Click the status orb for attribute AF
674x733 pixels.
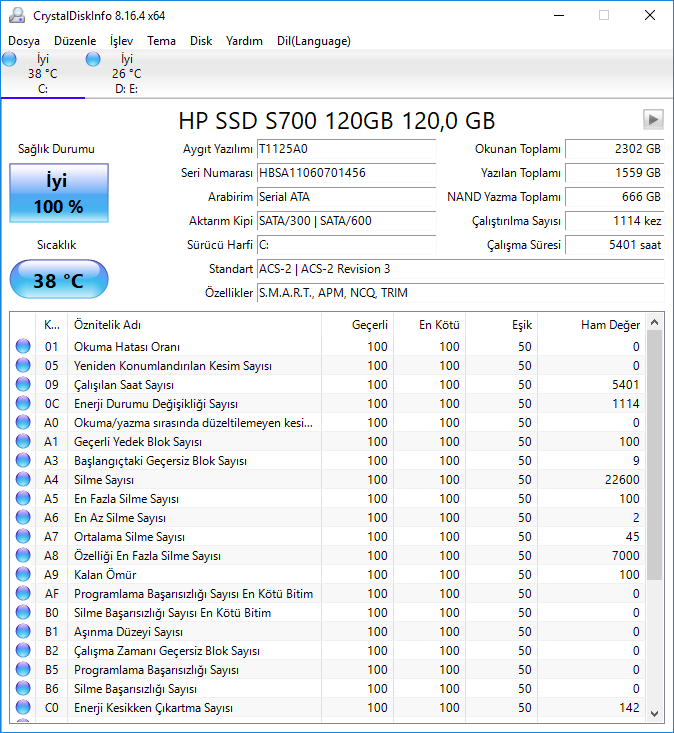click(23, 593)
